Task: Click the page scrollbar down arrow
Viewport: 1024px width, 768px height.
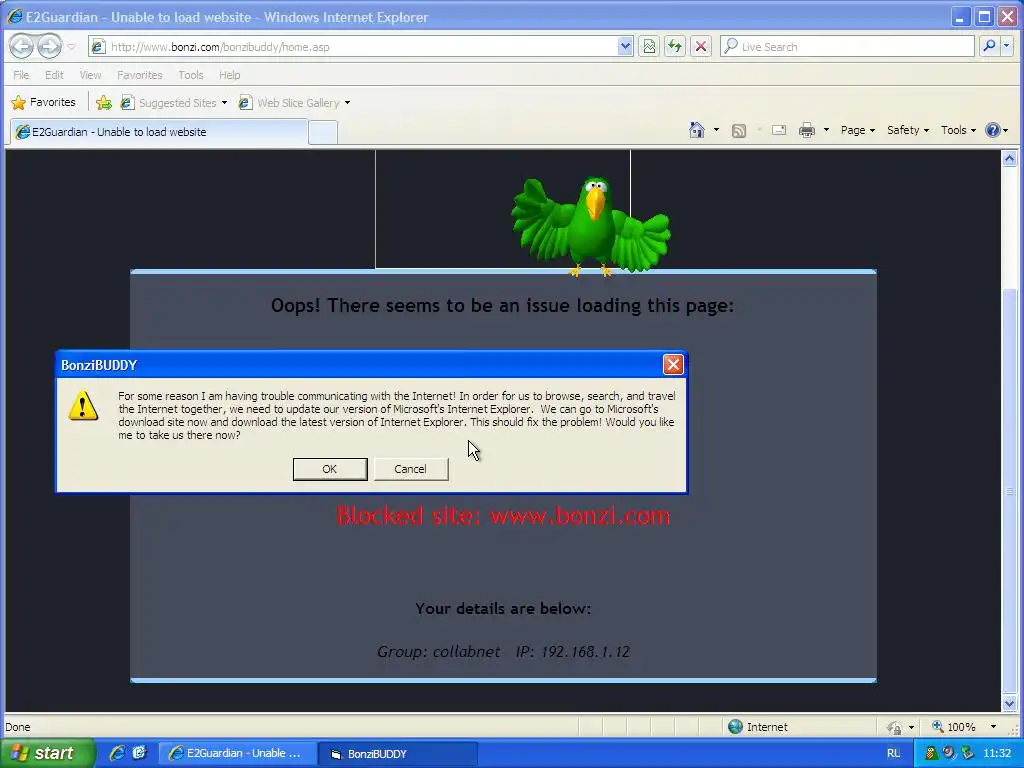Action: click(x=1009, y=704)
